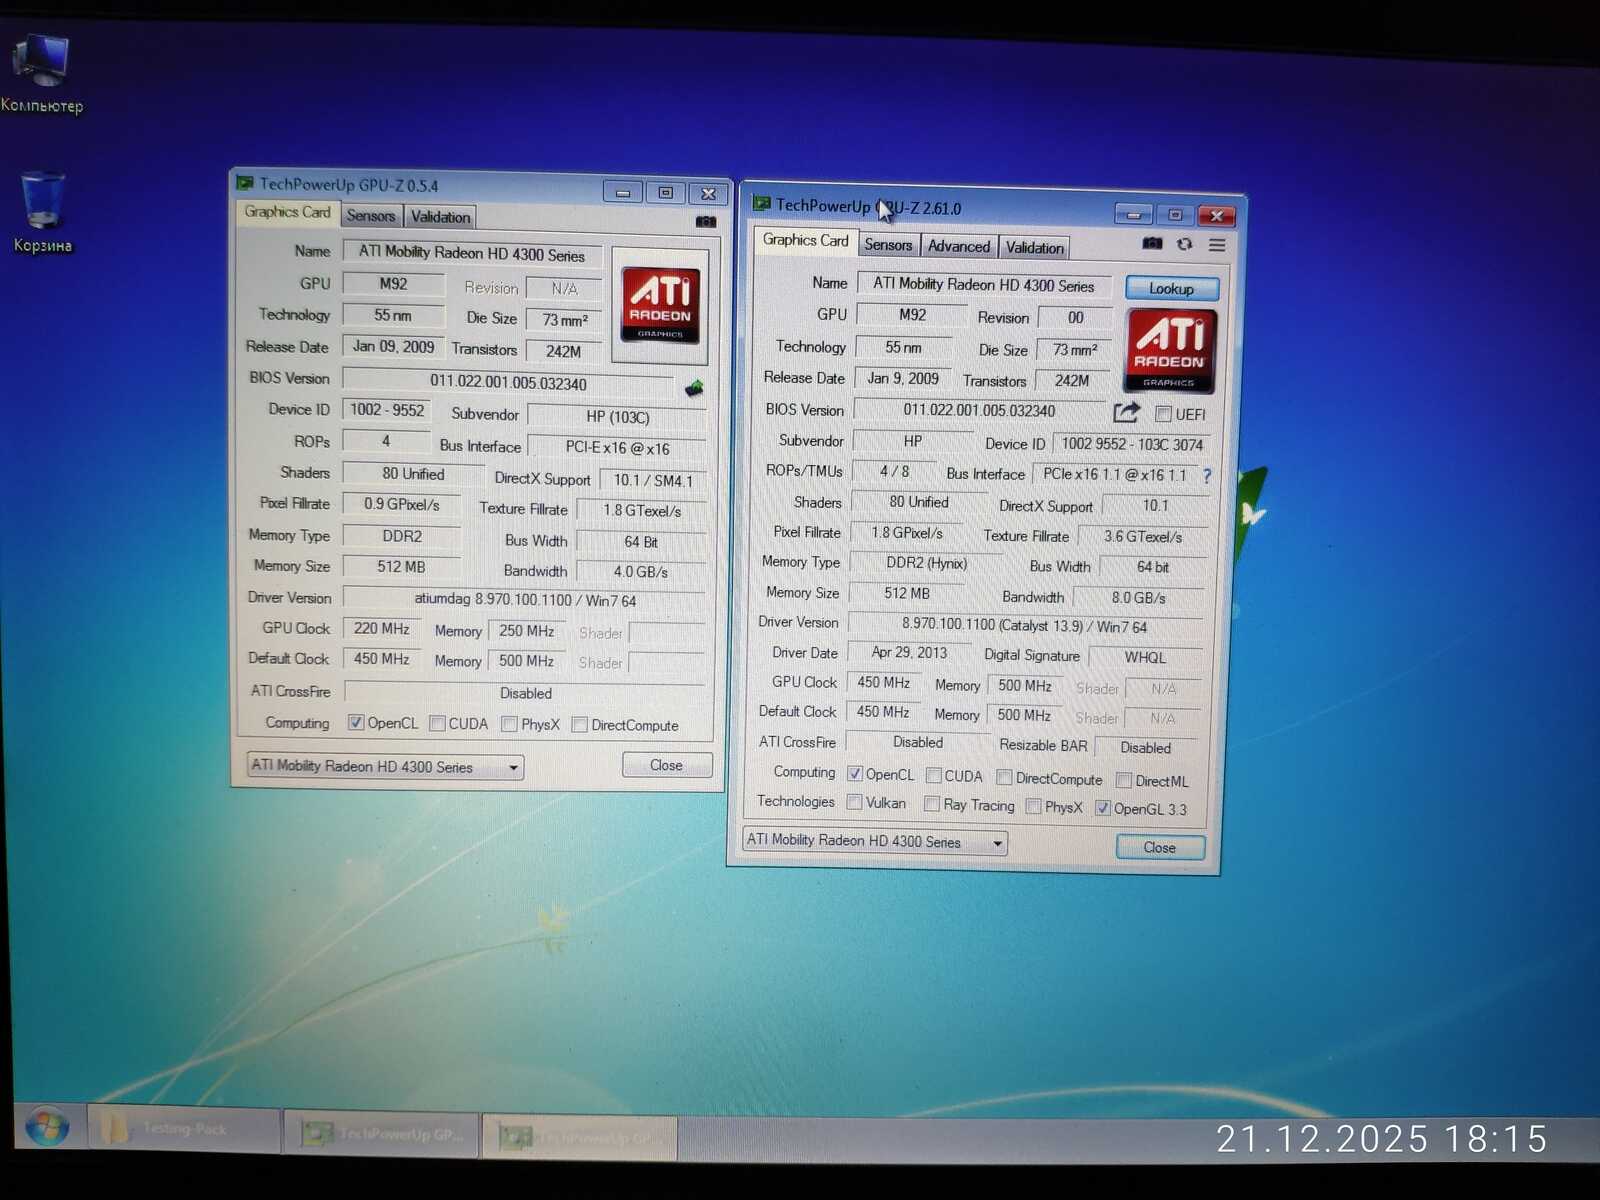
Task: Click the title bar app icon of GPU-Z 0.5.4
Action: coord(245,183)
